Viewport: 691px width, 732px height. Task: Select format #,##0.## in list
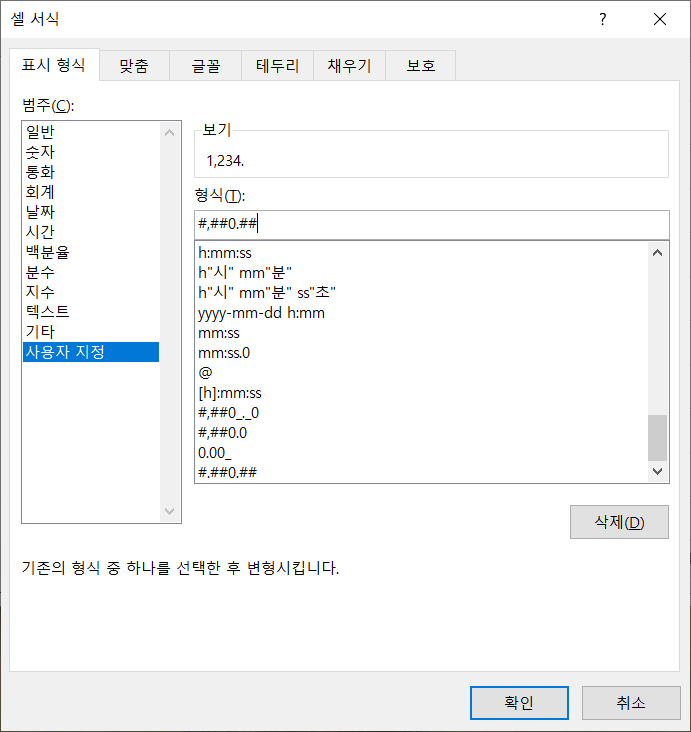(x=422, y=472)
